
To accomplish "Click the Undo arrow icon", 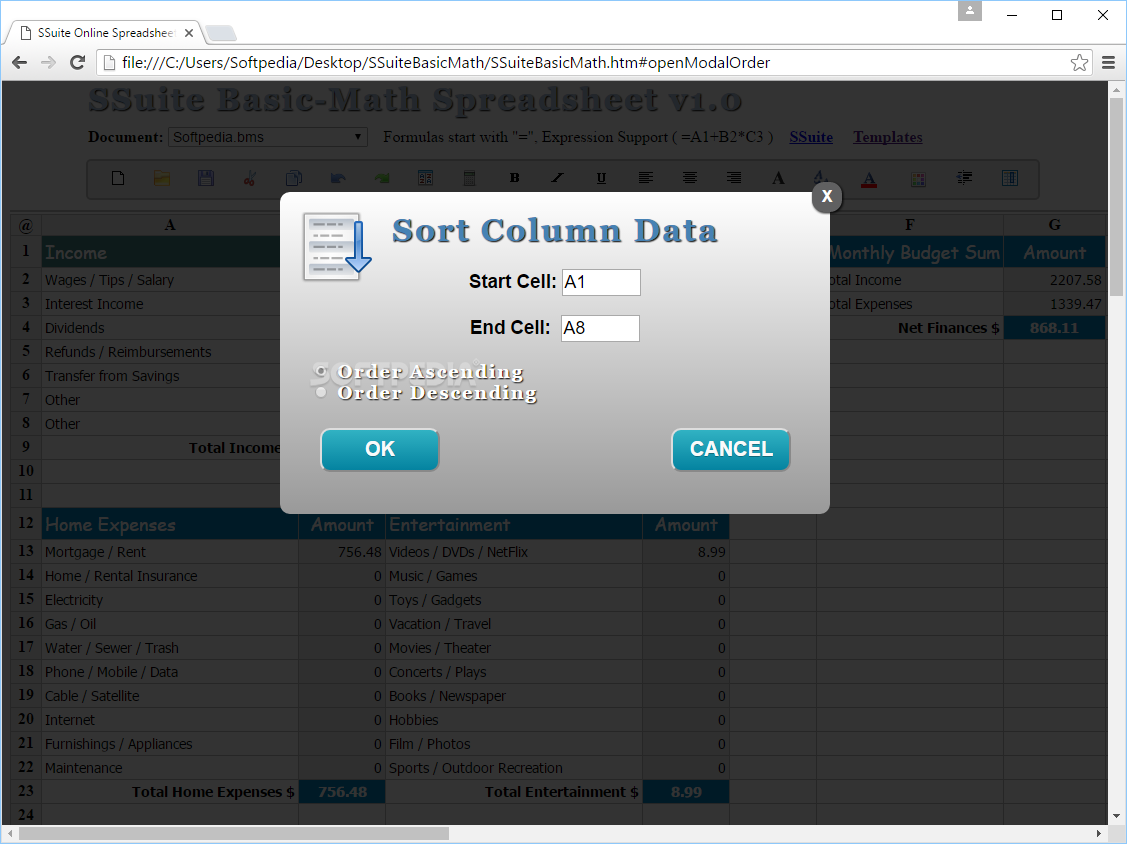I will tap(338, 178).
